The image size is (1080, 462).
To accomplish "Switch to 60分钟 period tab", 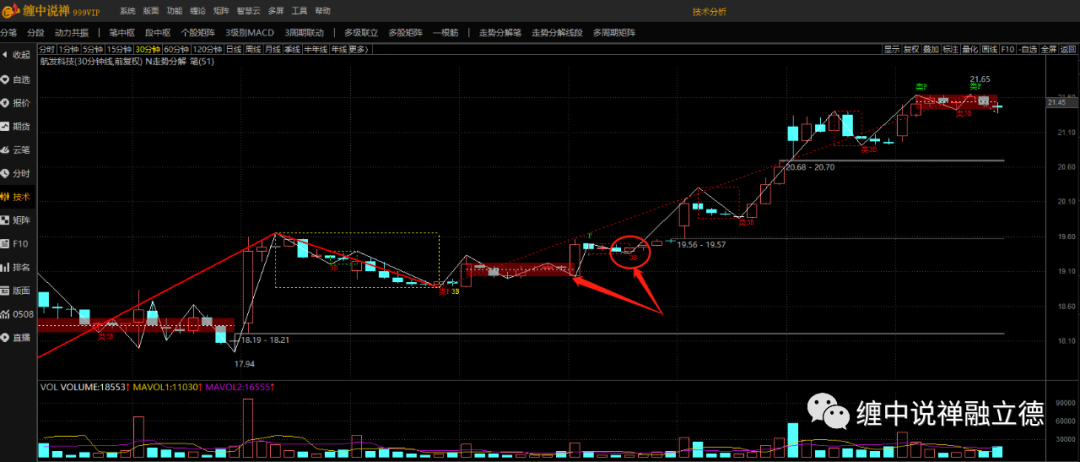I will [x=176, y=49].
